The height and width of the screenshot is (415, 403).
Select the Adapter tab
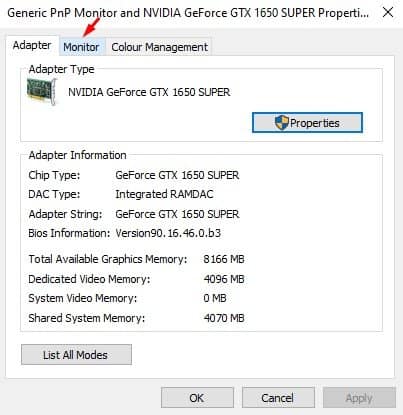point(32,45)
